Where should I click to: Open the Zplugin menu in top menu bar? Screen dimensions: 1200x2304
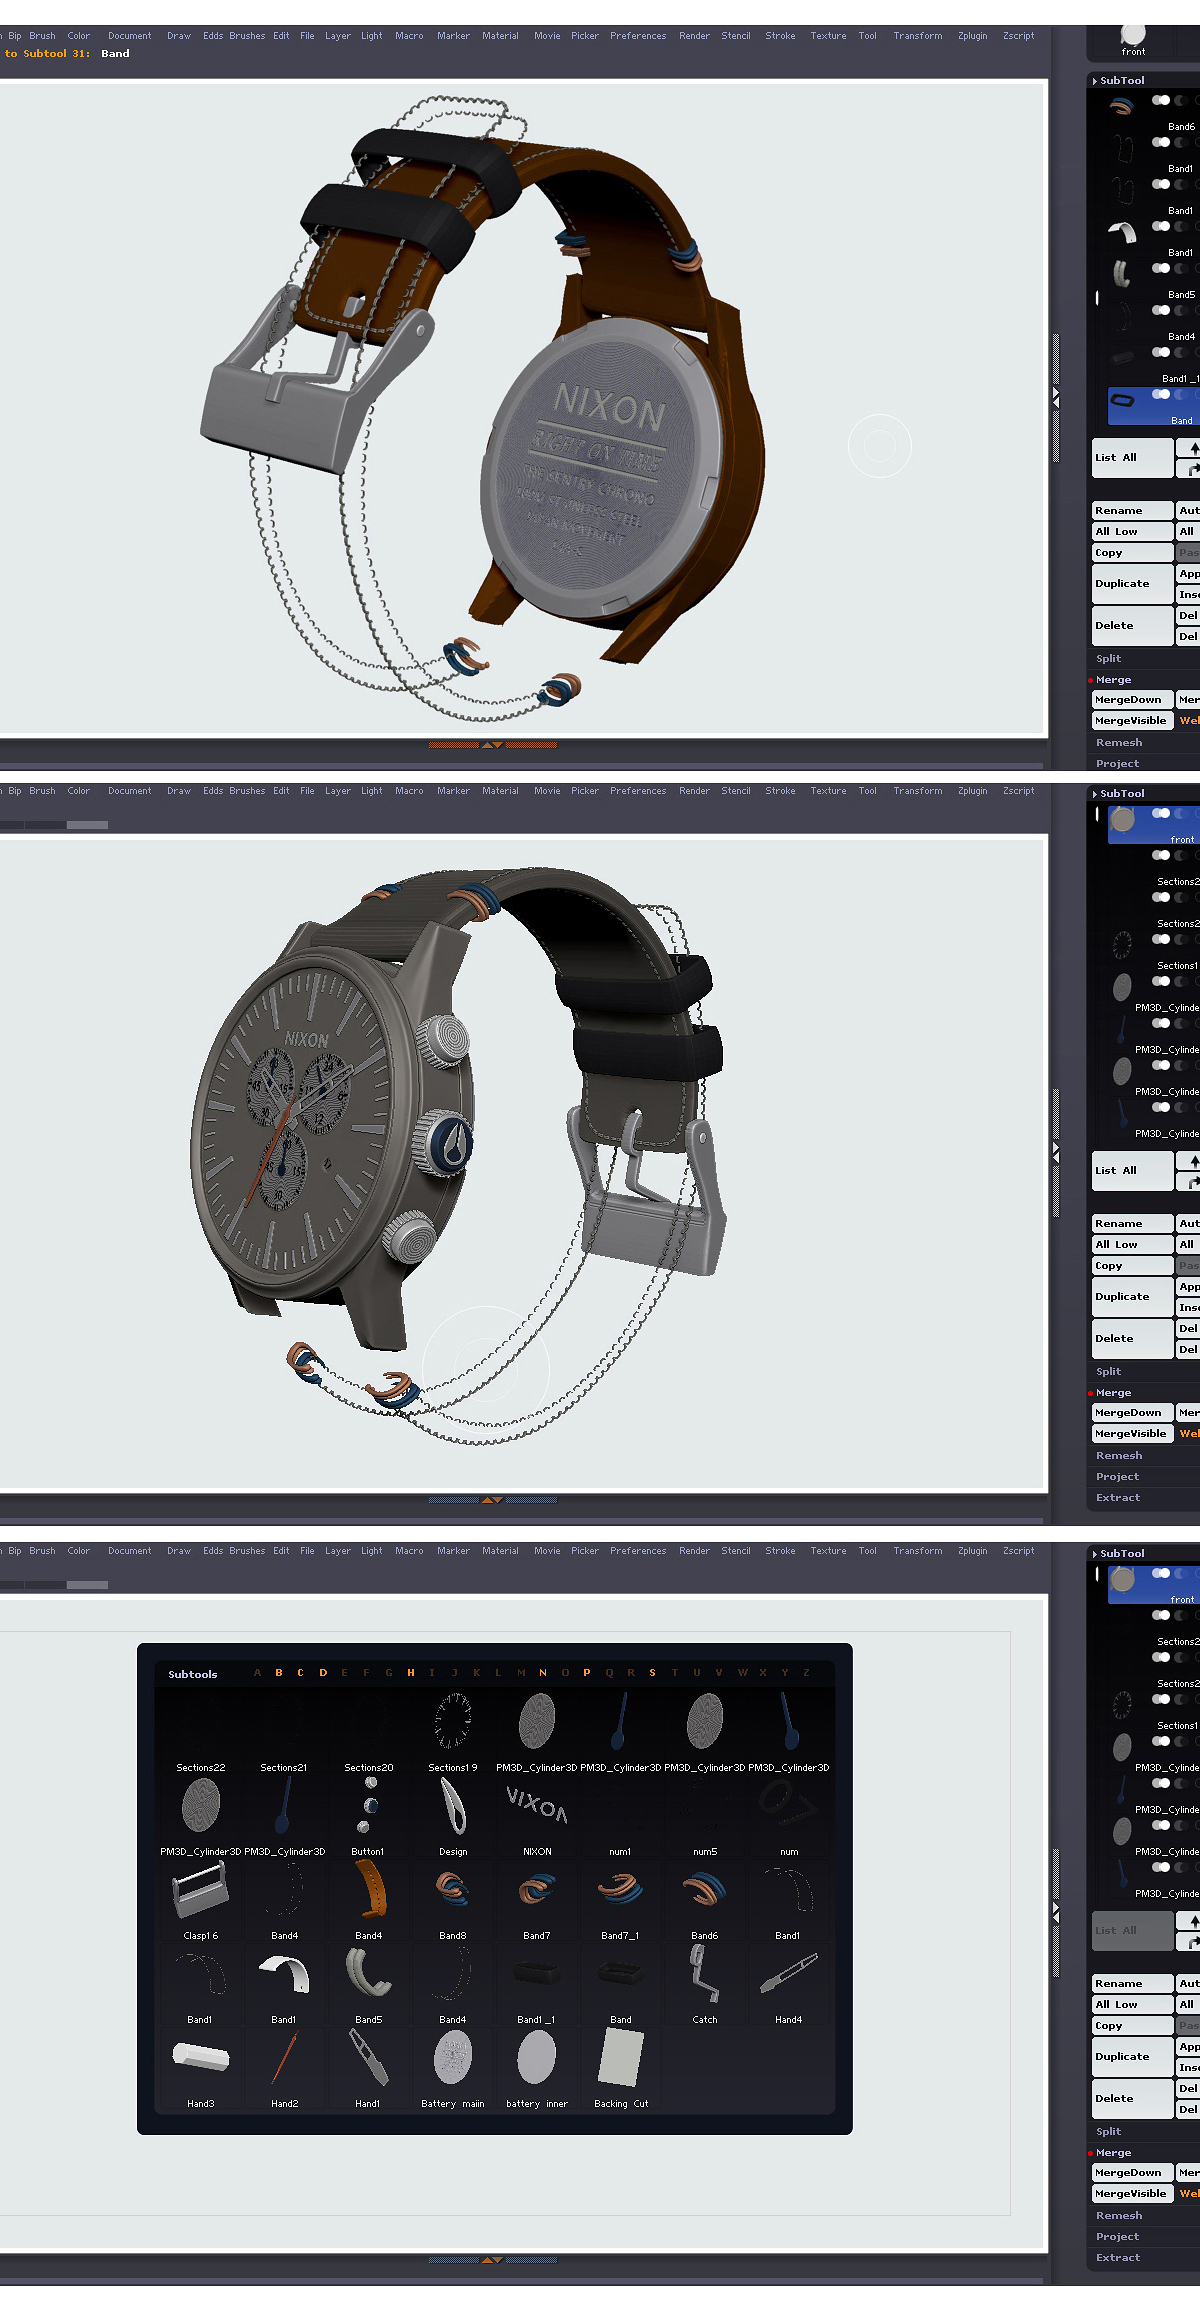[x=972, y=35]
